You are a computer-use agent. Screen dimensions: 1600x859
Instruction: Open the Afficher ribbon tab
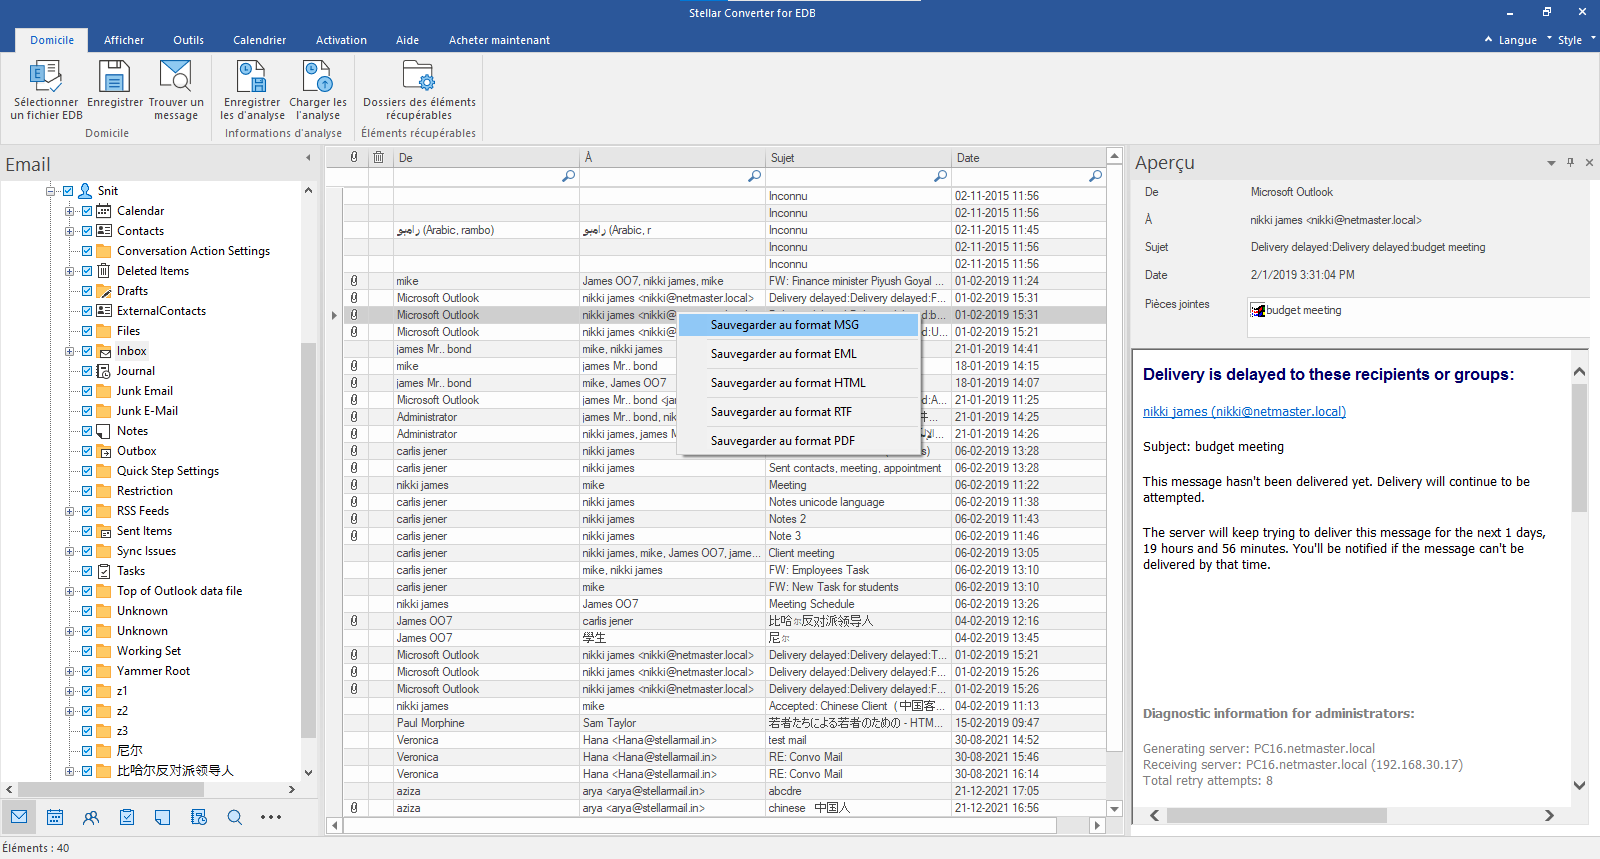click(x=124, y=40)
